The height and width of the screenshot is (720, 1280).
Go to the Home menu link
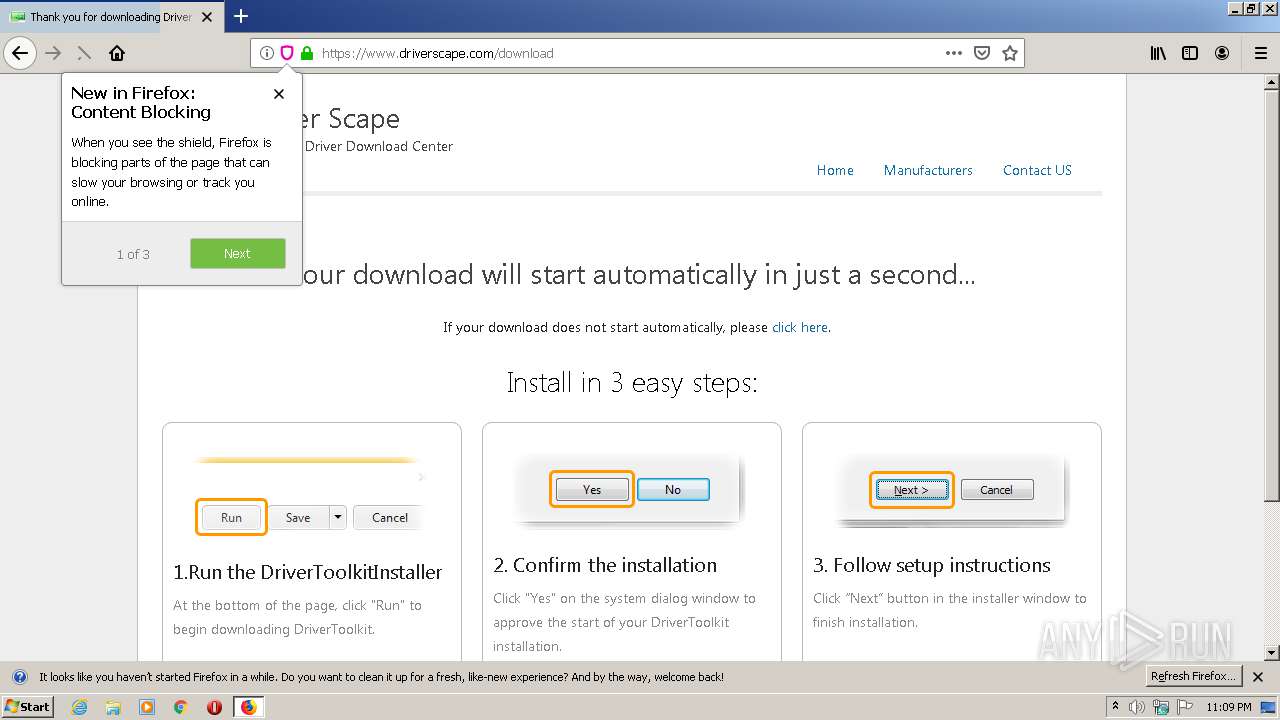(x=835, y=170)
